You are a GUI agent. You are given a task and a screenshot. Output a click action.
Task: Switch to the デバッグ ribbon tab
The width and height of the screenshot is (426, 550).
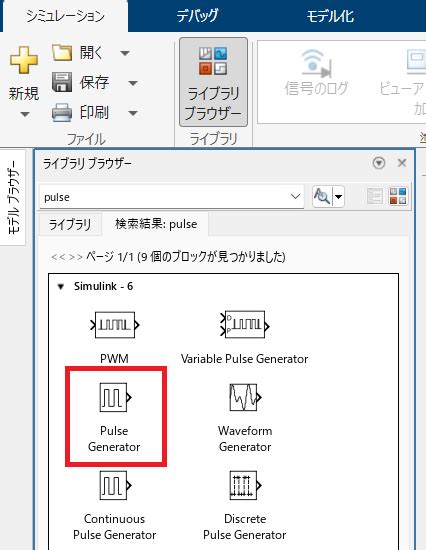click(x=197, y=16)
